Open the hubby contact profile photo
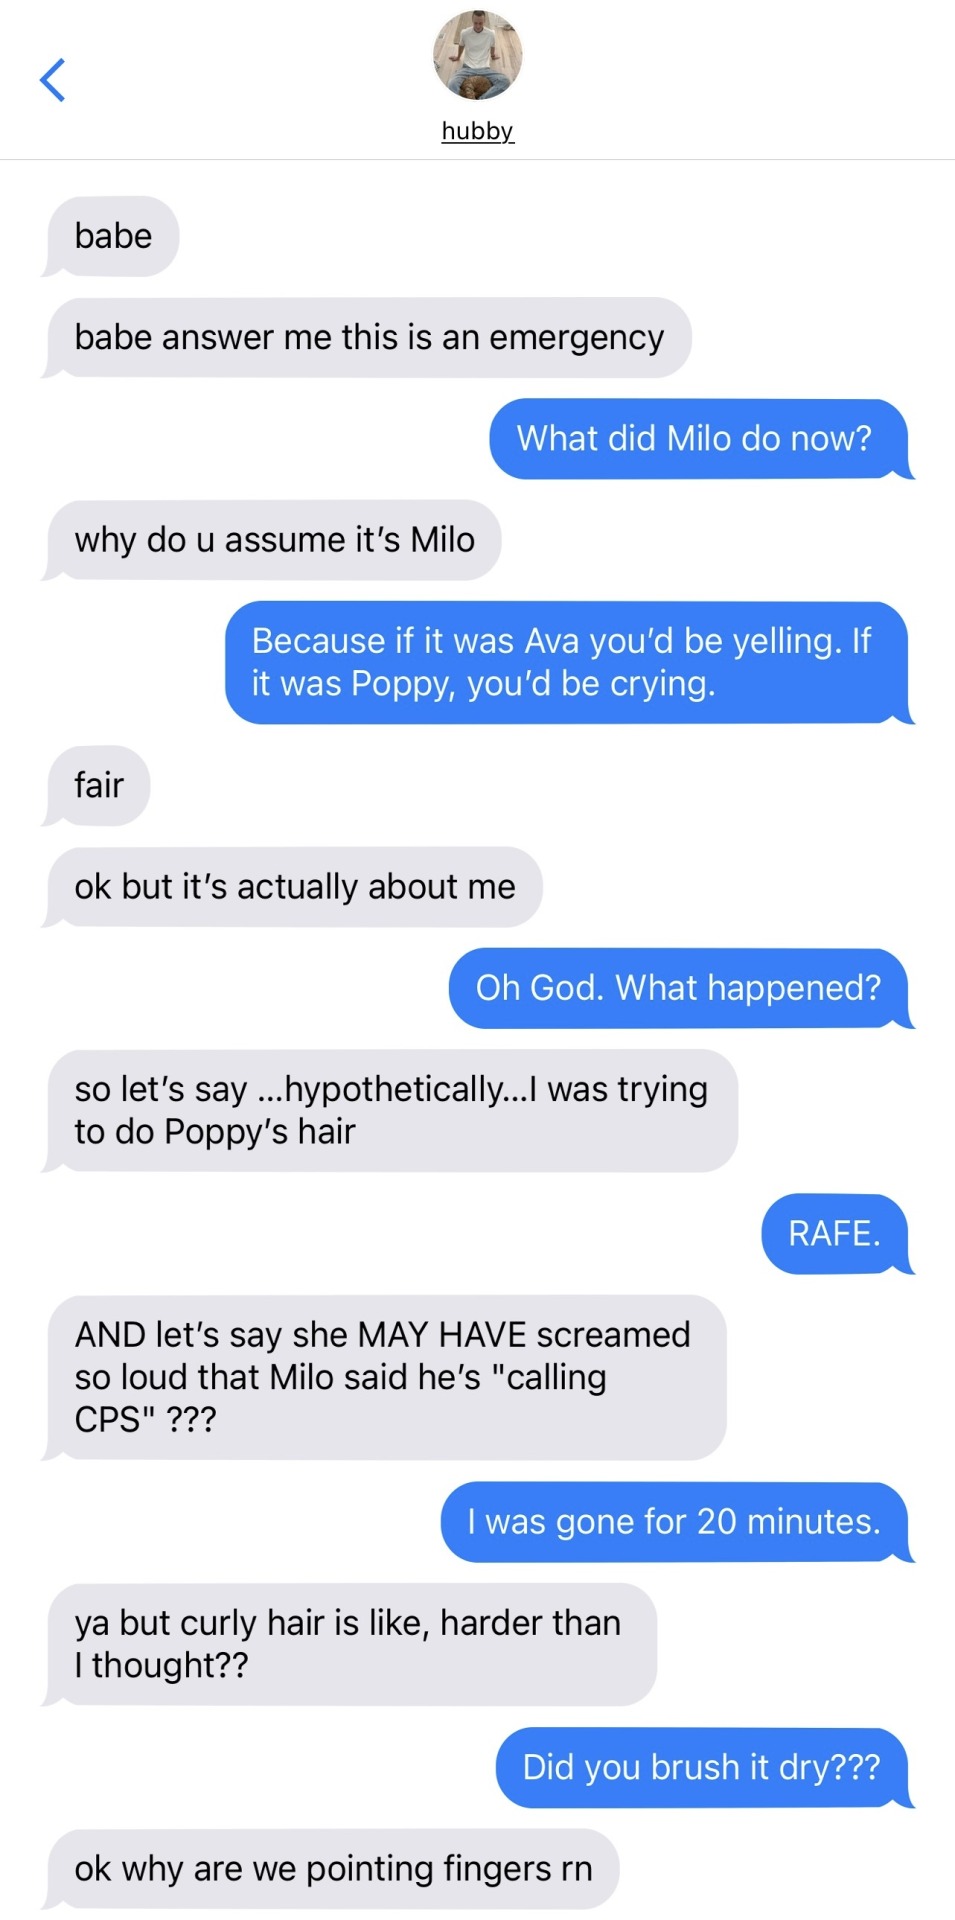955x1920 pixels. coord(477,56)
